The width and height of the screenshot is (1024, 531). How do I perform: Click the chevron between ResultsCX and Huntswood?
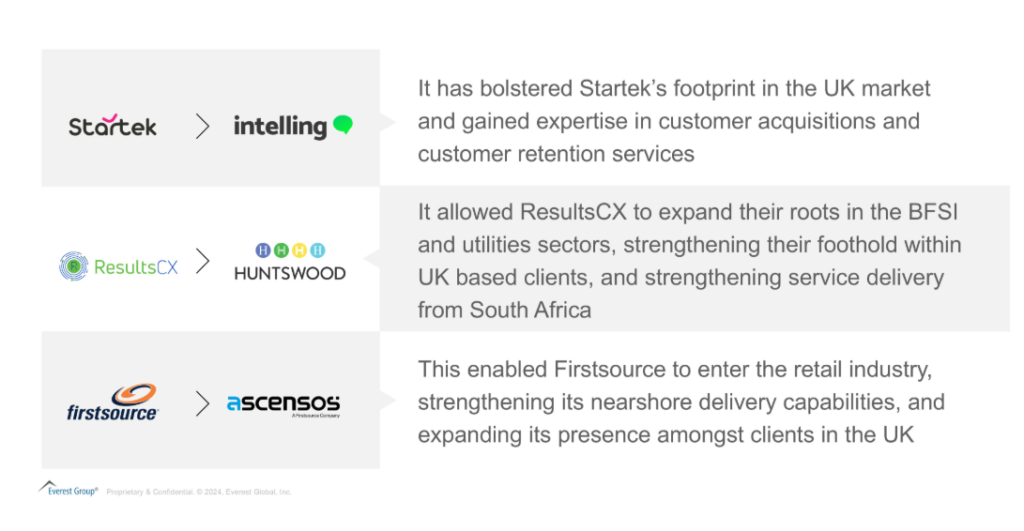coord(203,262)
